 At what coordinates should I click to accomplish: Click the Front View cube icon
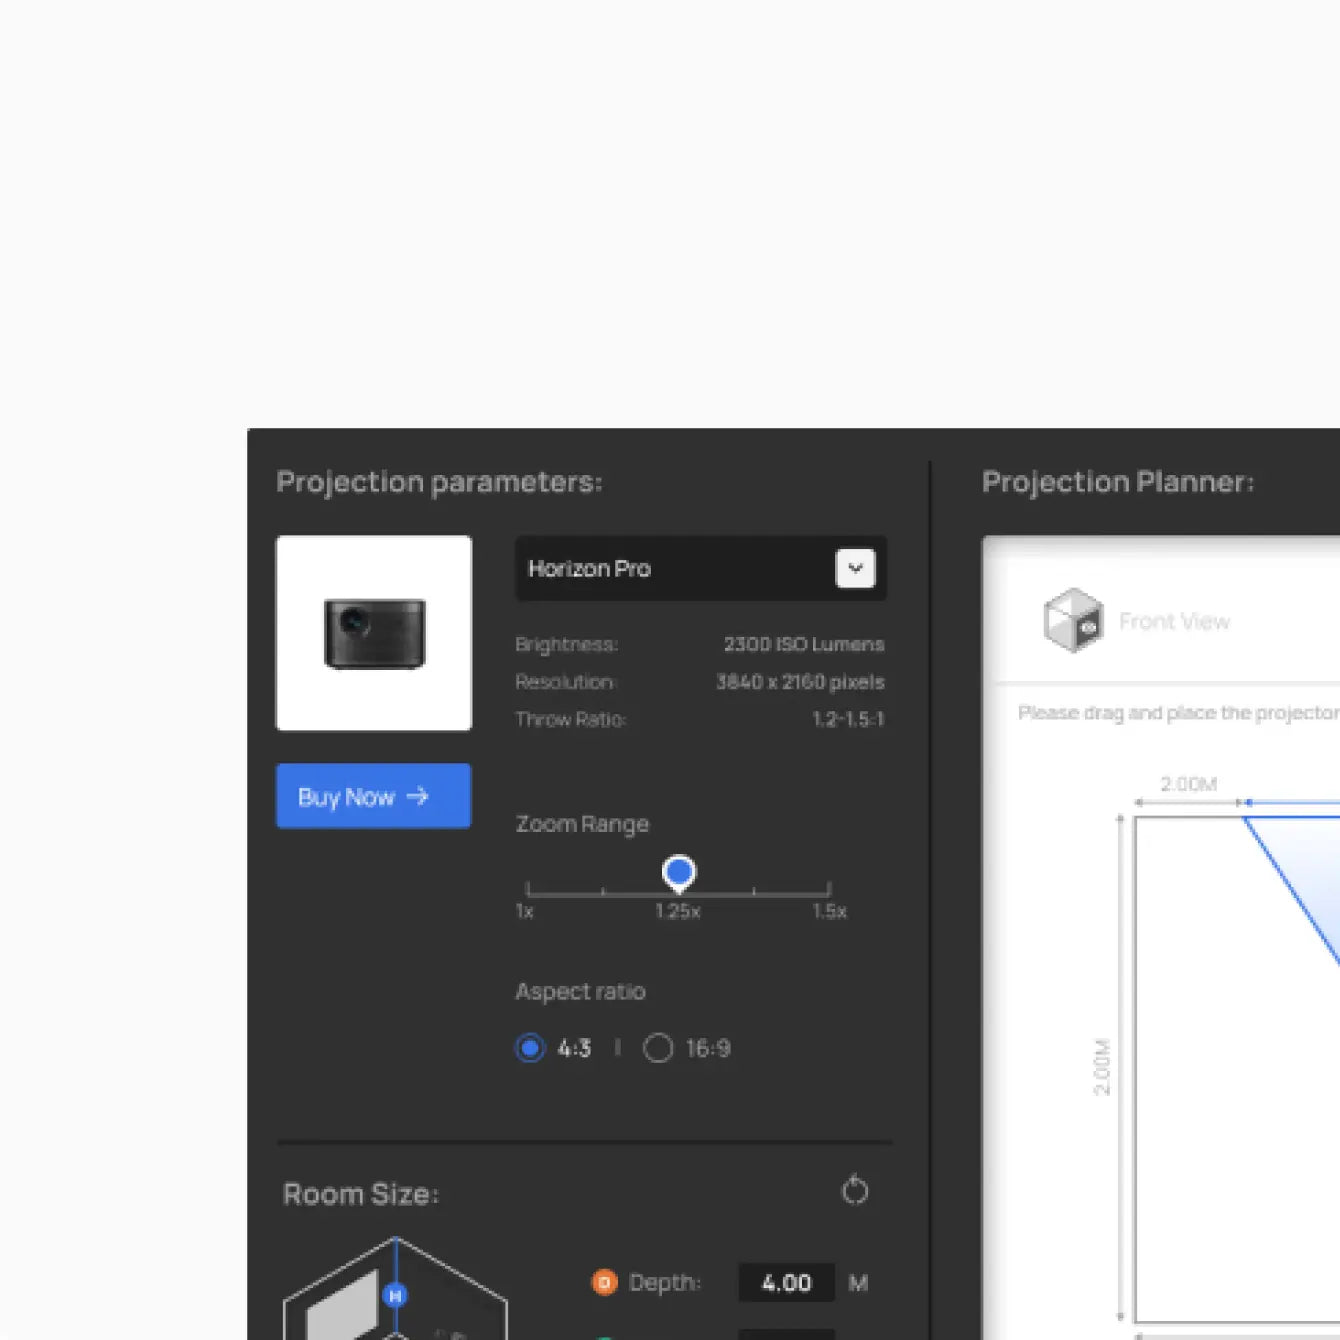click(x=1072, y=621)
